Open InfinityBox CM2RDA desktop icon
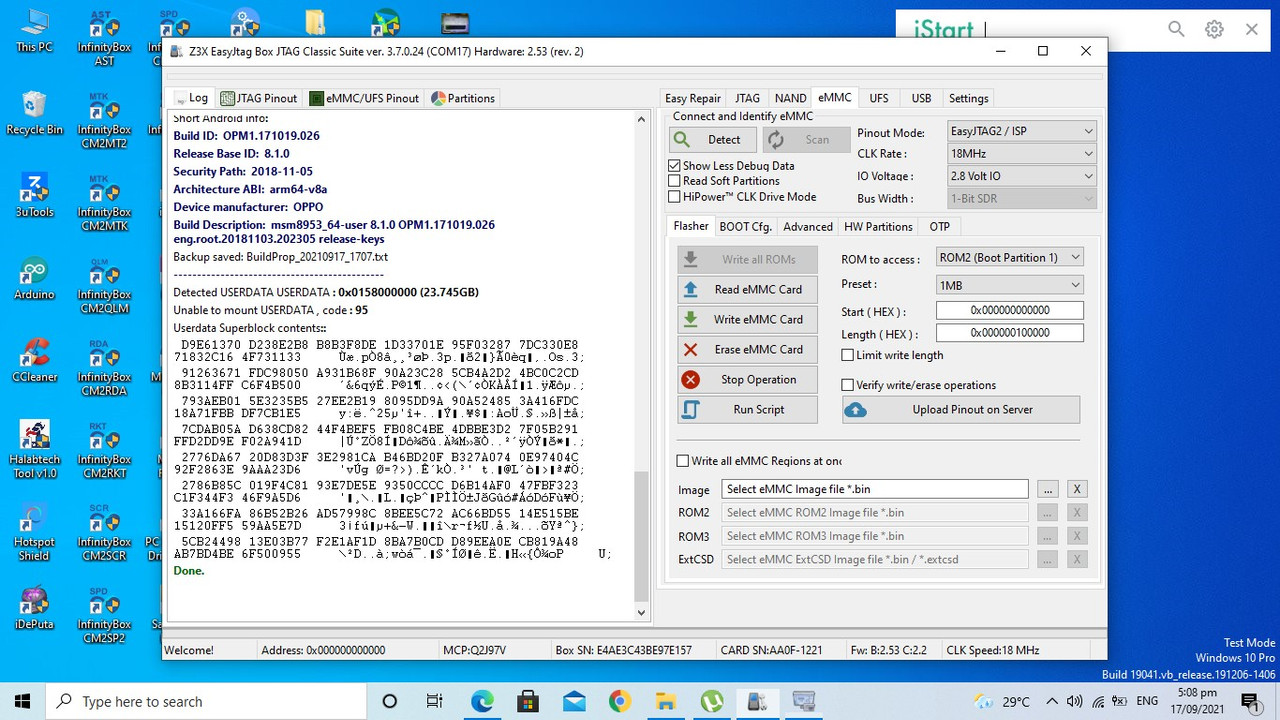The width and height of the screenshot is (1280, 720). pos(104,367)
